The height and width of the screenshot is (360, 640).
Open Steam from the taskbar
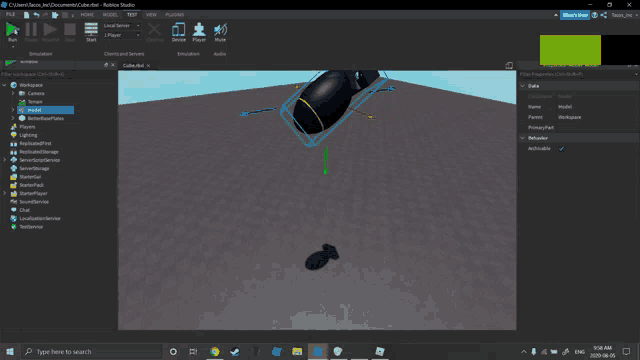pyautogui.click(x=235, y=351)
